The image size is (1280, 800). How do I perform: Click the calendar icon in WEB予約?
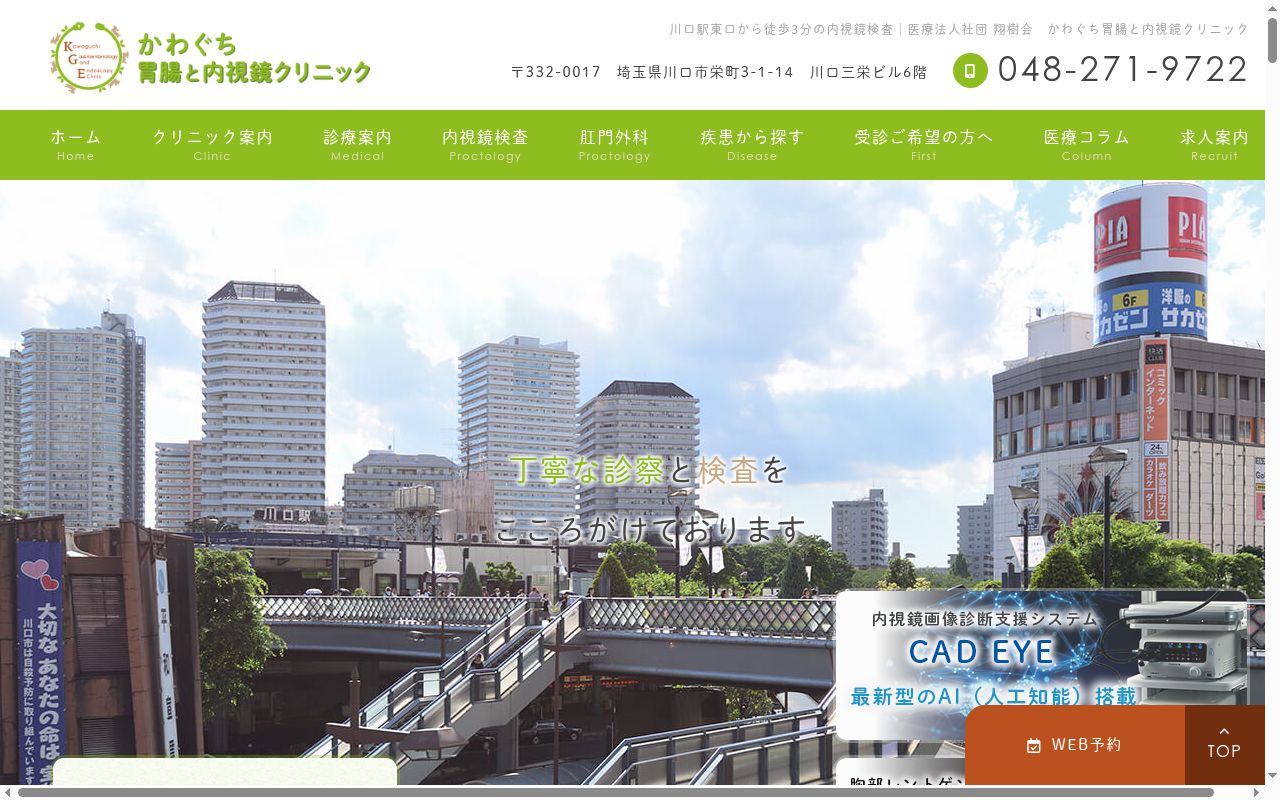coord(1034,745)
